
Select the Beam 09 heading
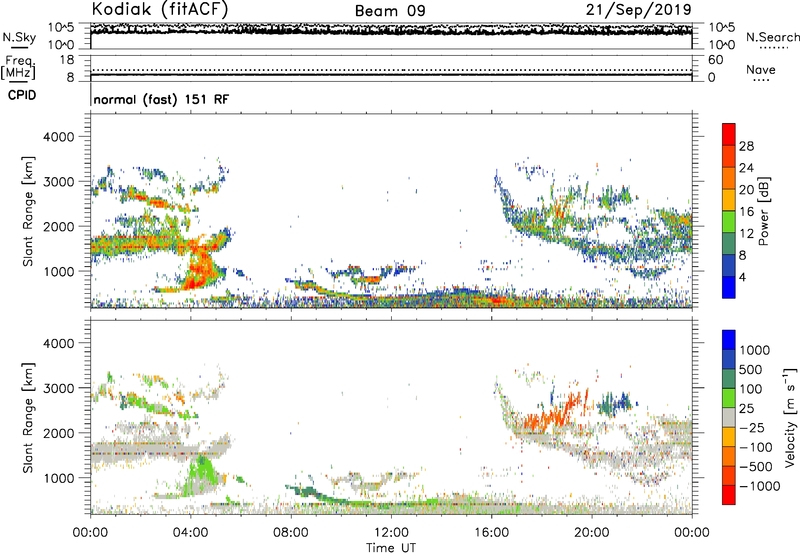[390, 11]
